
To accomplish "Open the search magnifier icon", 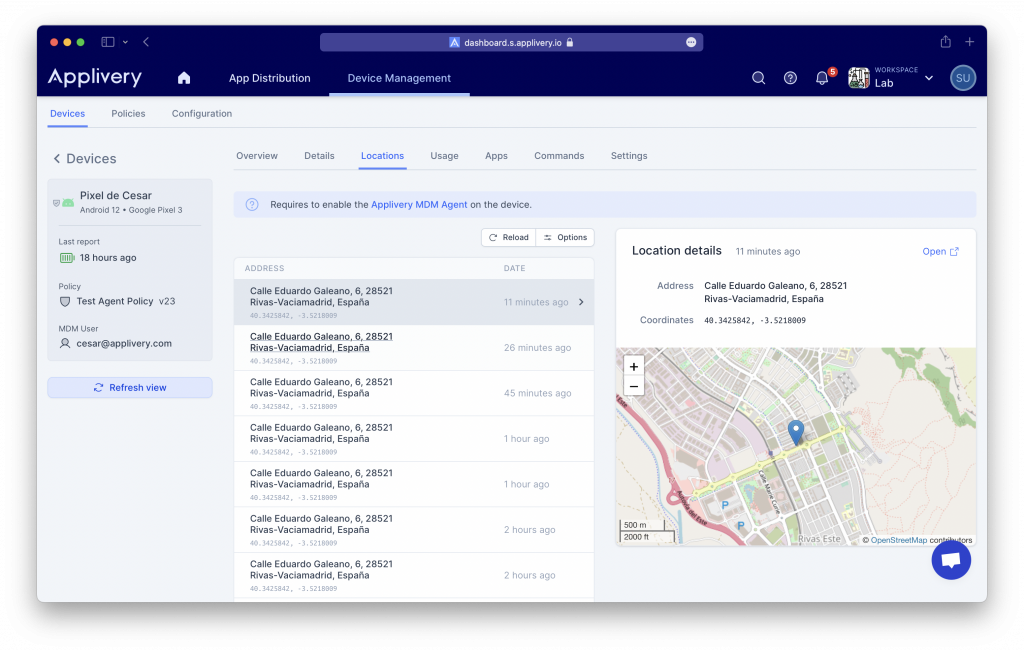I will coord(758,78).
